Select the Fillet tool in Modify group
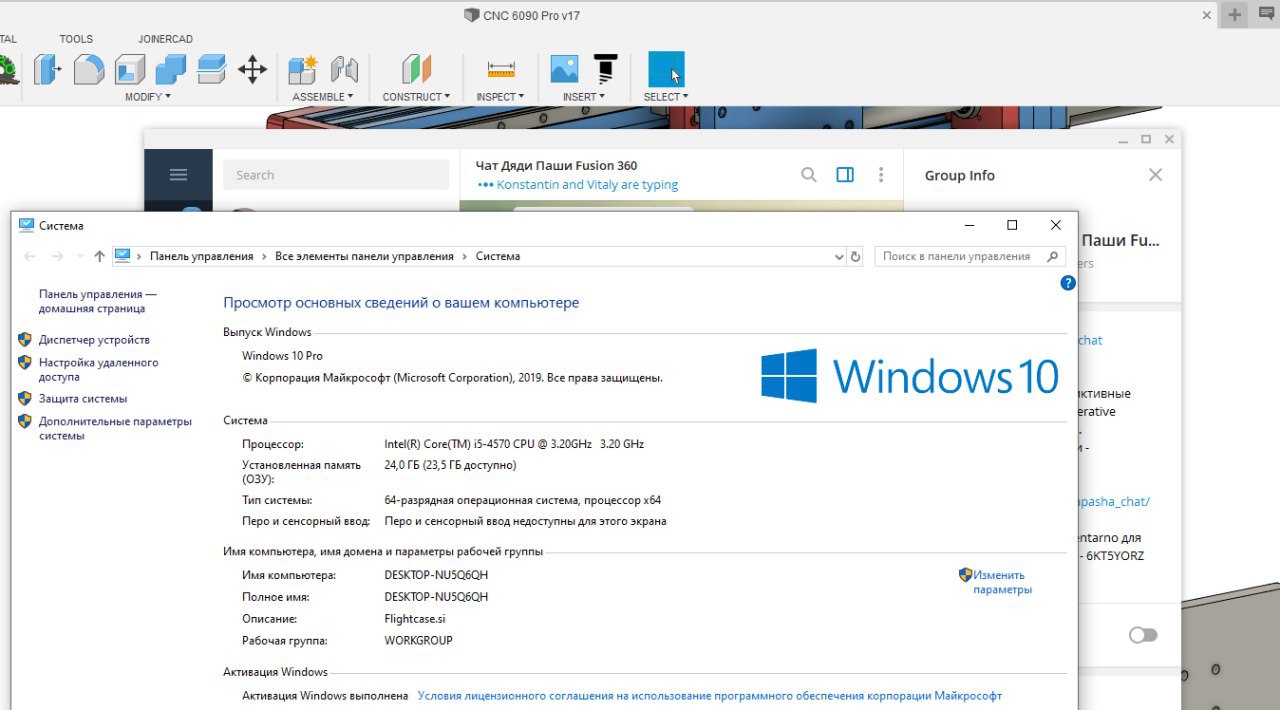The image size is (1280, 710). pyautogui.click(x=89, y=69)
